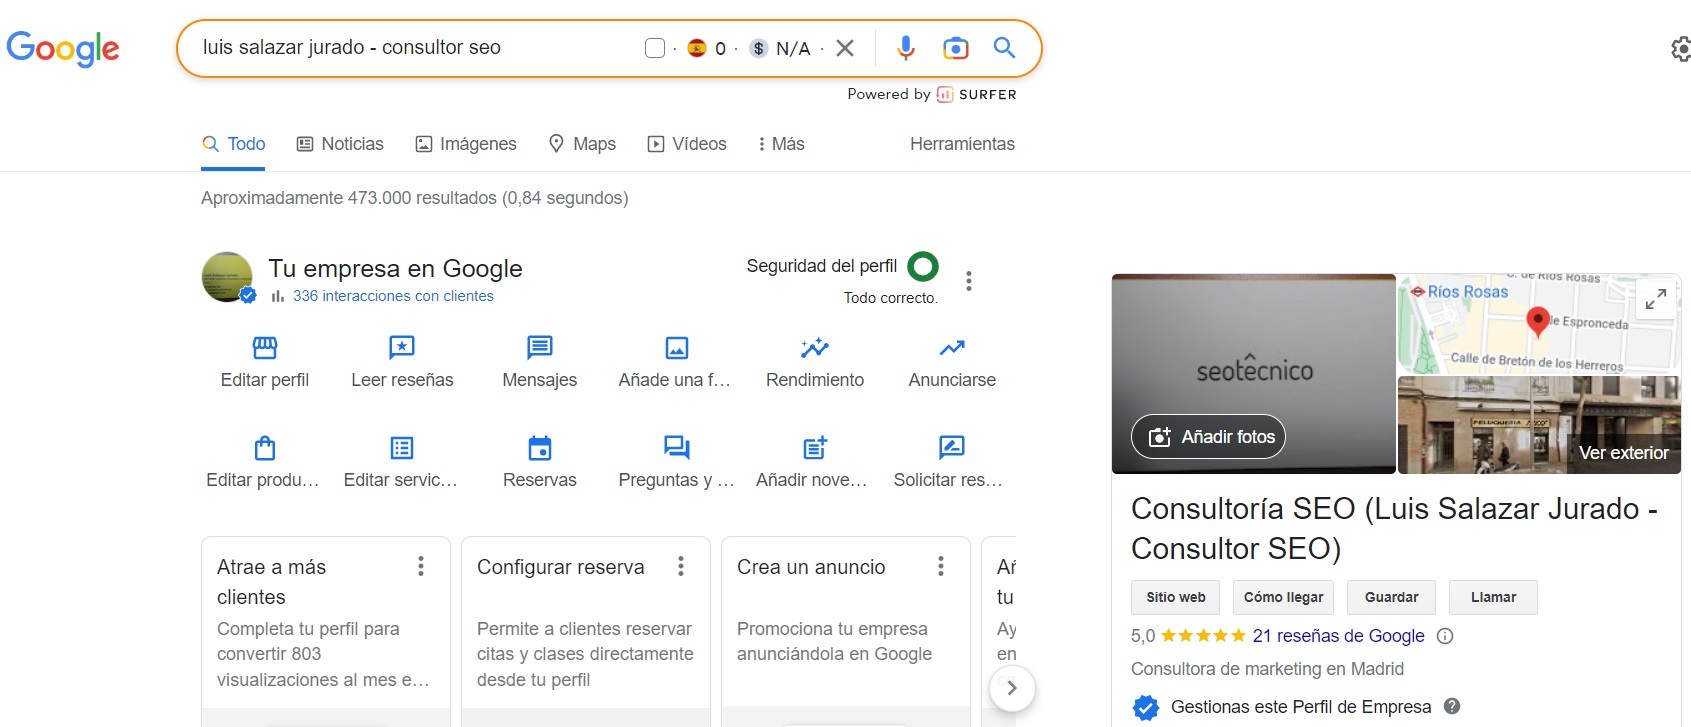Open 21 reseñas de Google link
Viewport: 1691px width, 727px height.
(x=1338, y=636)
